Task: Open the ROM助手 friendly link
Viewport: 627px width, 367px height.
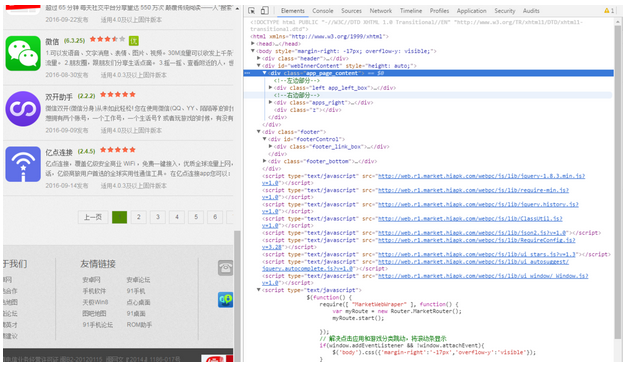Action: point(139,325)
